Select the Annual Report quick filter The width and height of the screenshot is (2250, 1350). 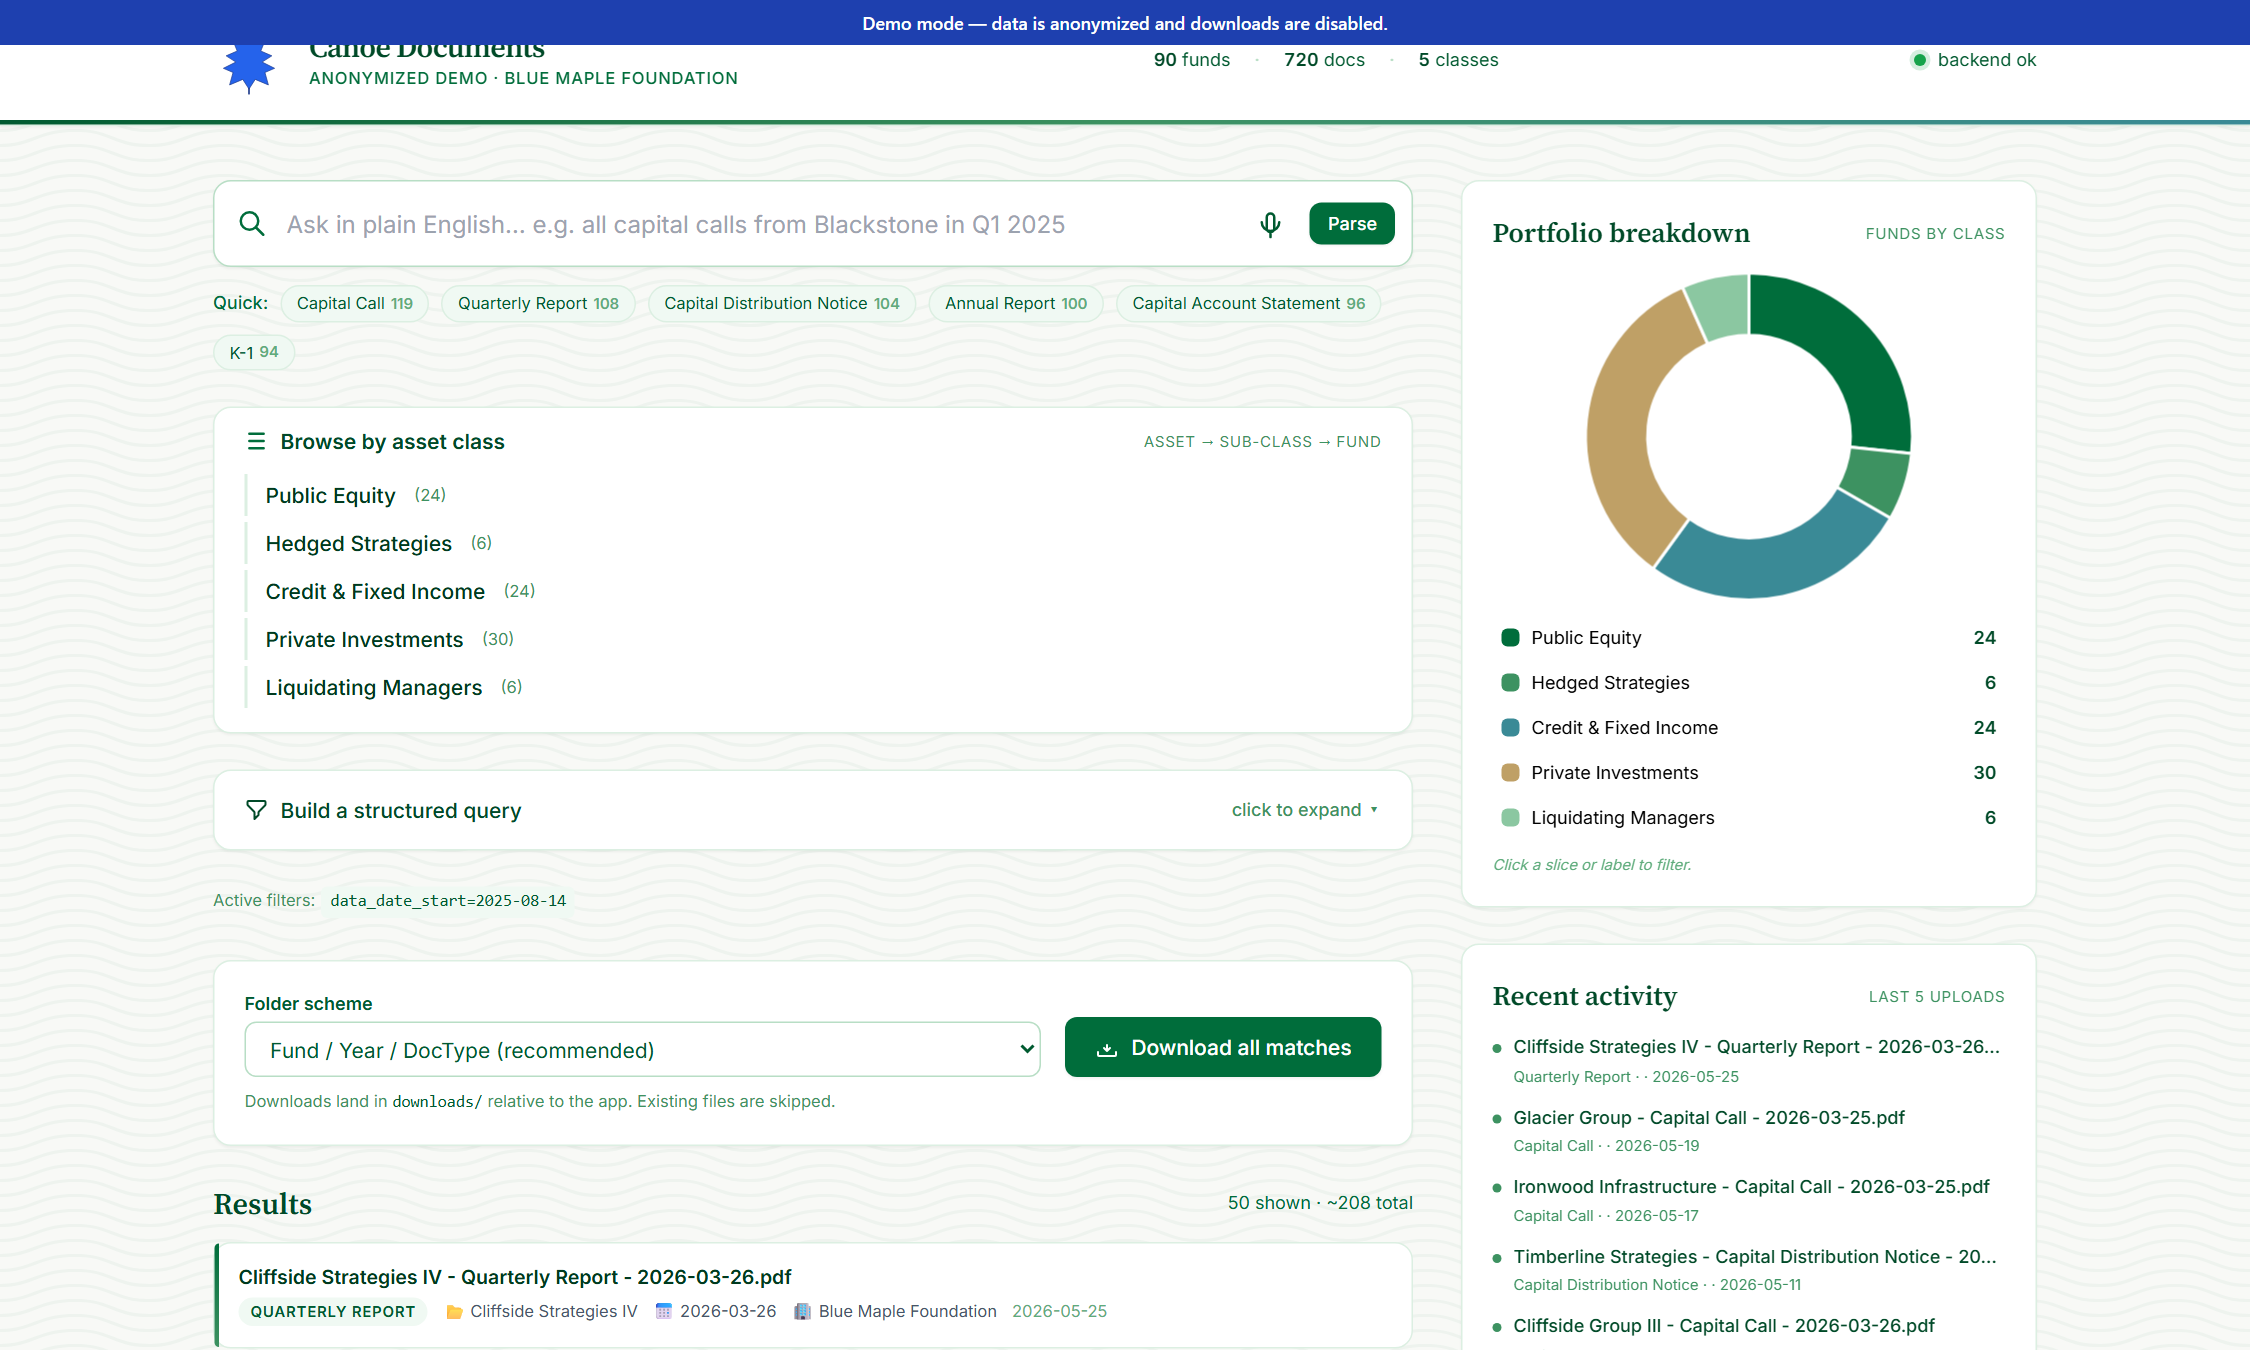tap(1016, 303)
